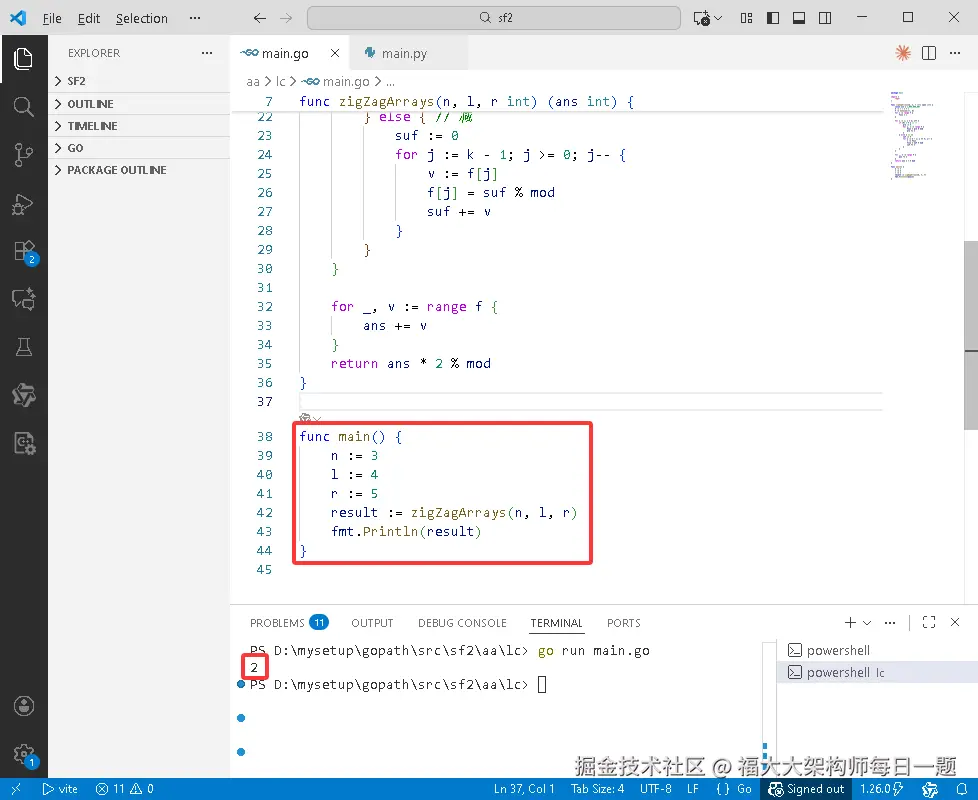Switch to the PORTS panel tab

(624, 622)
